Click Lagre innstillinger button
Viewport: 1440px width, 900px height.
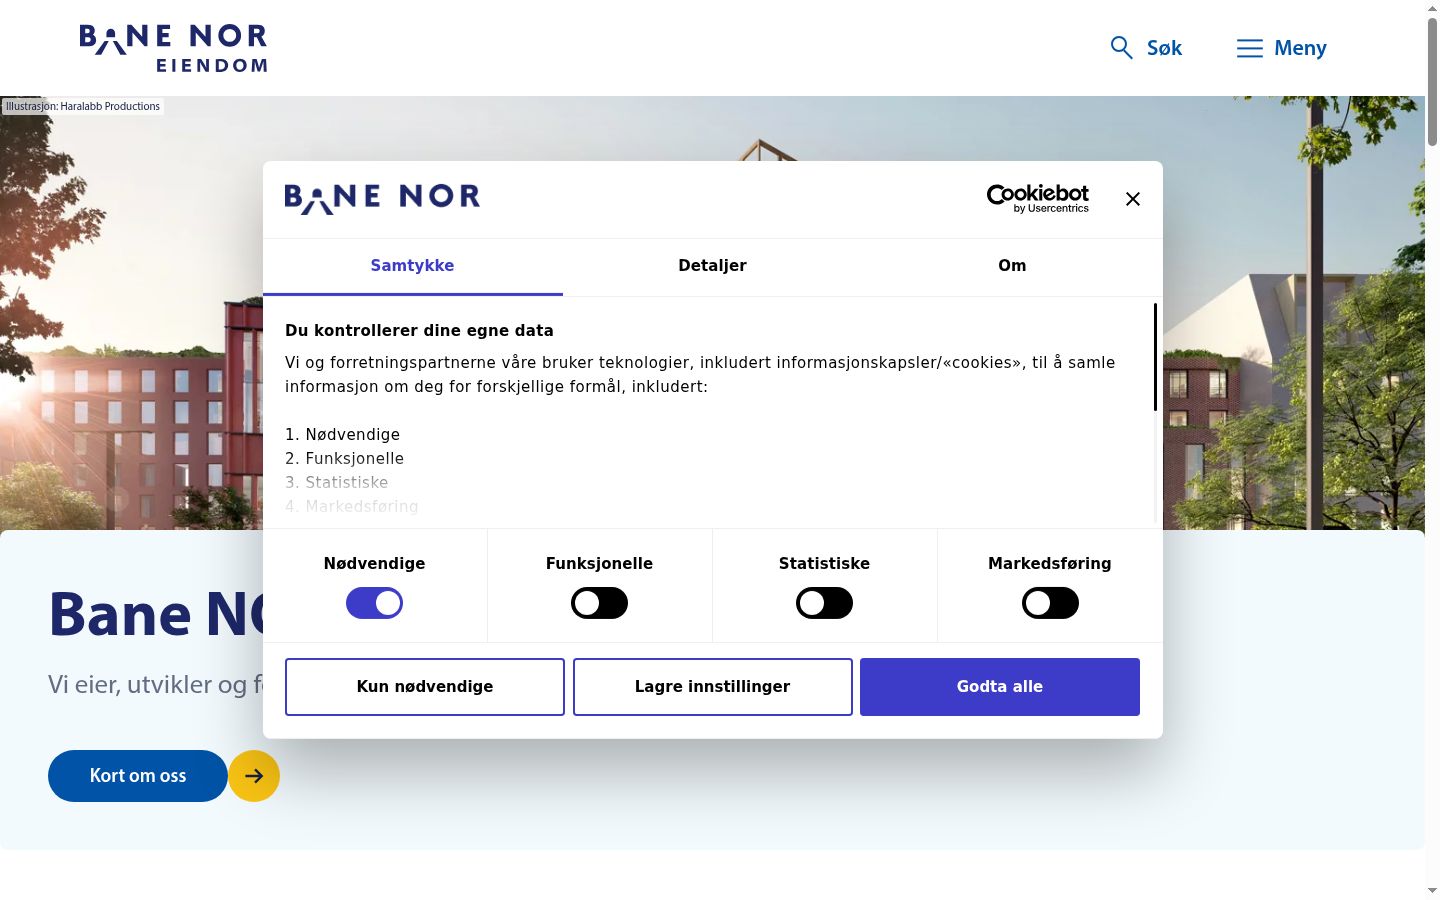pyautogui.click(x=713, y=687)
